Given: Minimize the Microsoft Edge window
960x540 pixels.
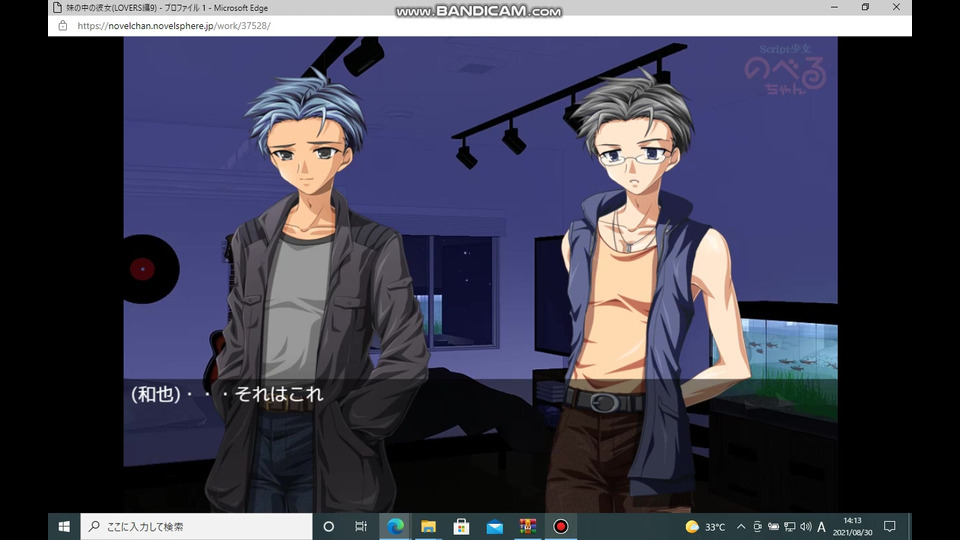Looking at the screenshot, I should click(x=834, y=7).
